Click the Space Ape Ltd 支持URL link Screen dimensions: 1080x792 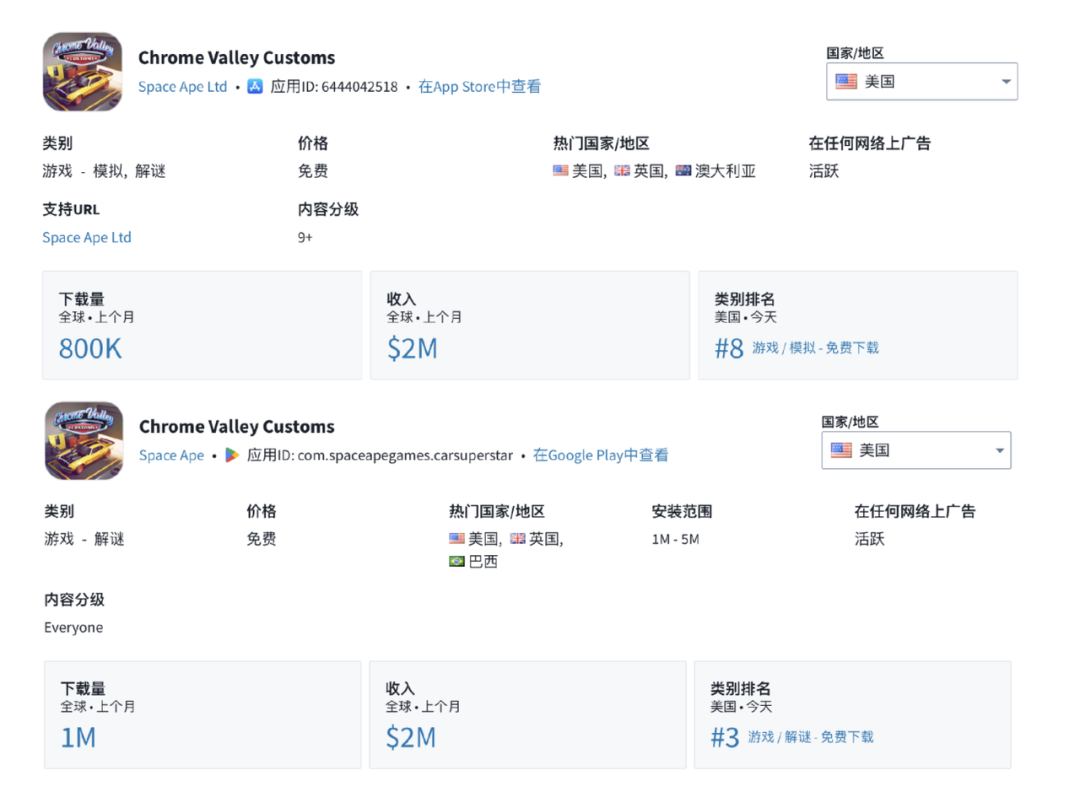(87, 238)
